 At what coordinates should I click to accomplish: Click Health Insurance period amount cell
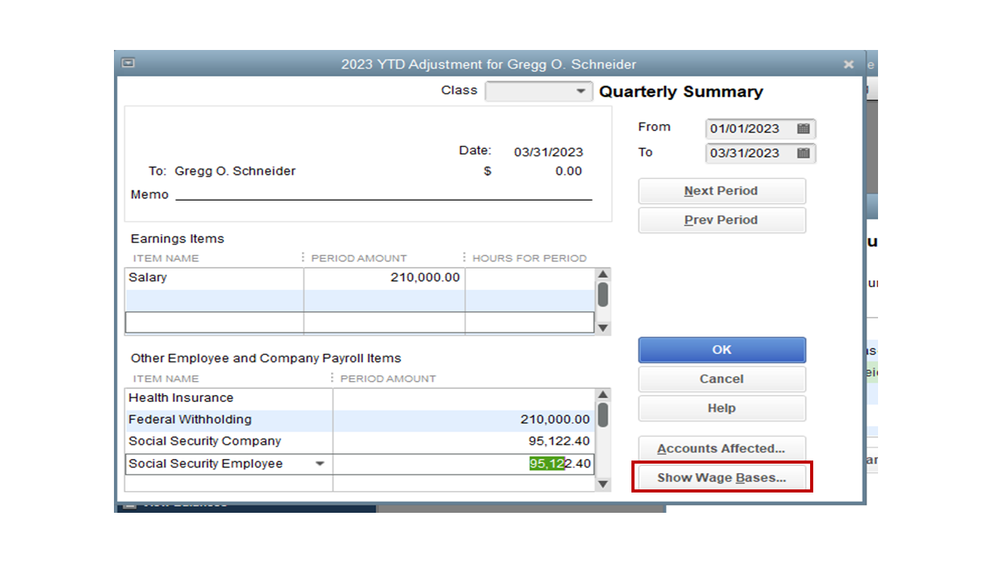[x=463, y=398]
